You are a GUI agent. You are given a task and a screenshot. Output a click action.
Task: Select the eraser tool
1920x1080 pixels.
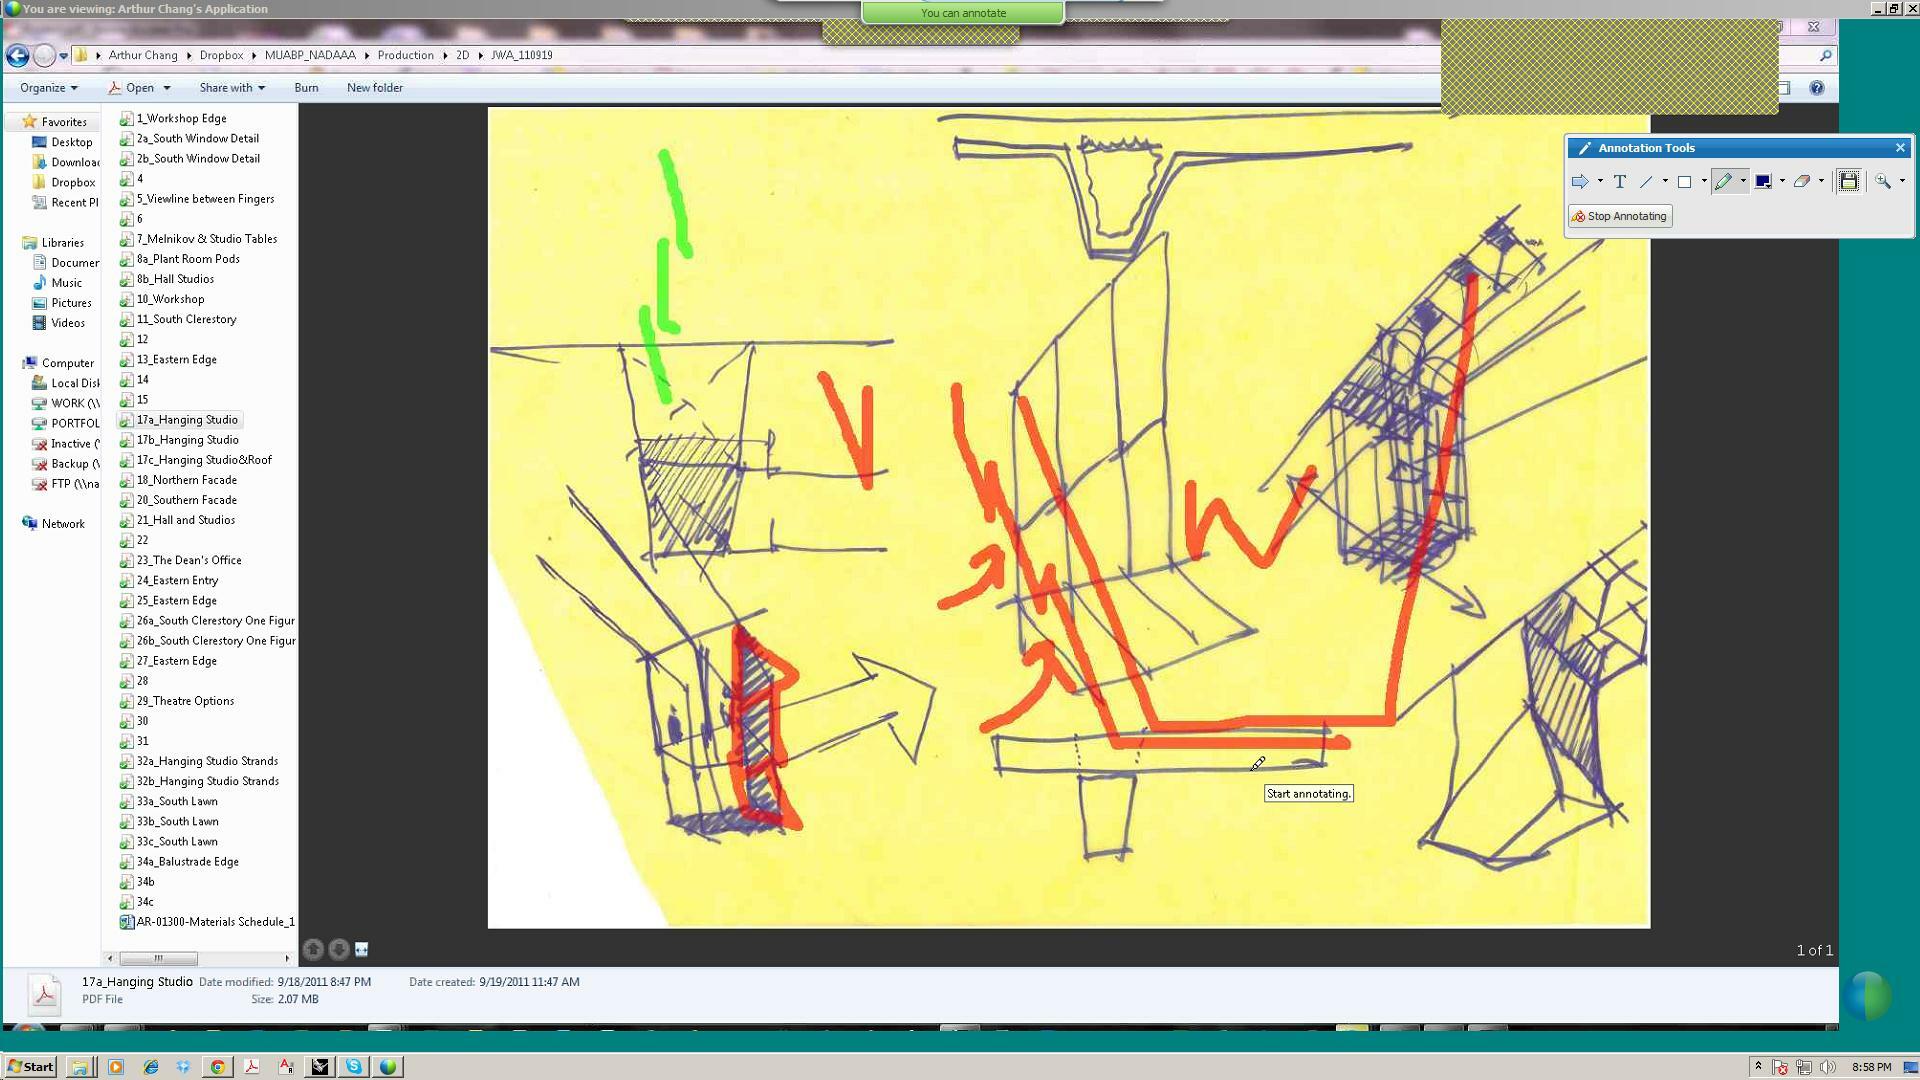1802,181
